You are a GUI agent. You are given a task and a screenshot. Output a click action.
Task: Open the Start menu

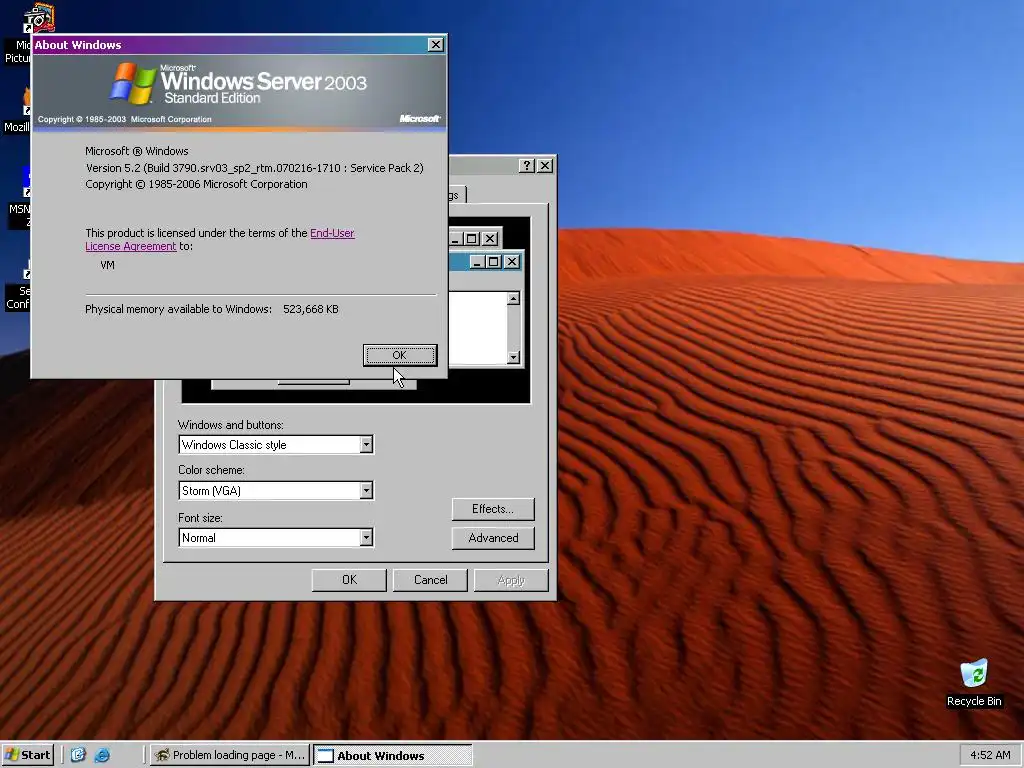click(x=27, y=755)
